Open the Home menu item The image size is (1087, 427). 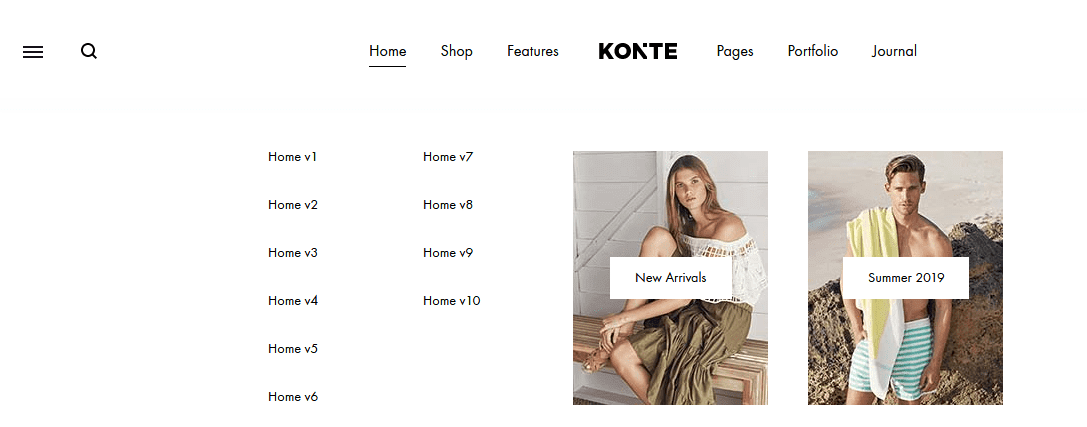pyautogui.click(x=388, y=51)
